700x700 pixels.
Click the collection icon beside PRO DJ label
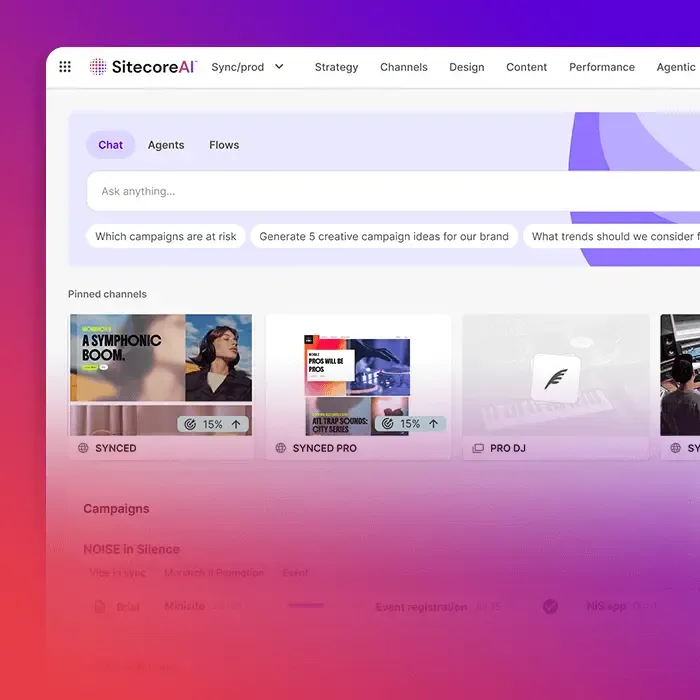coord(478,448)
